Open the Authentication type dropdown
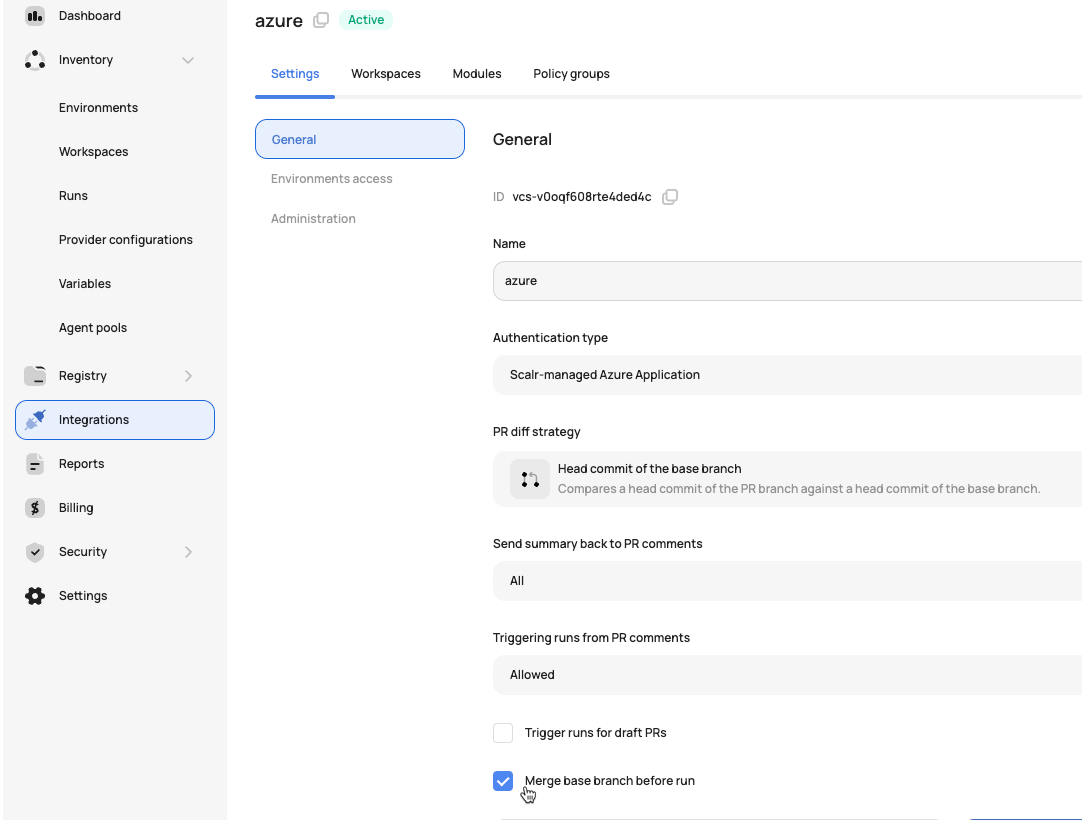1082x820 pixels. pos(787,375)
